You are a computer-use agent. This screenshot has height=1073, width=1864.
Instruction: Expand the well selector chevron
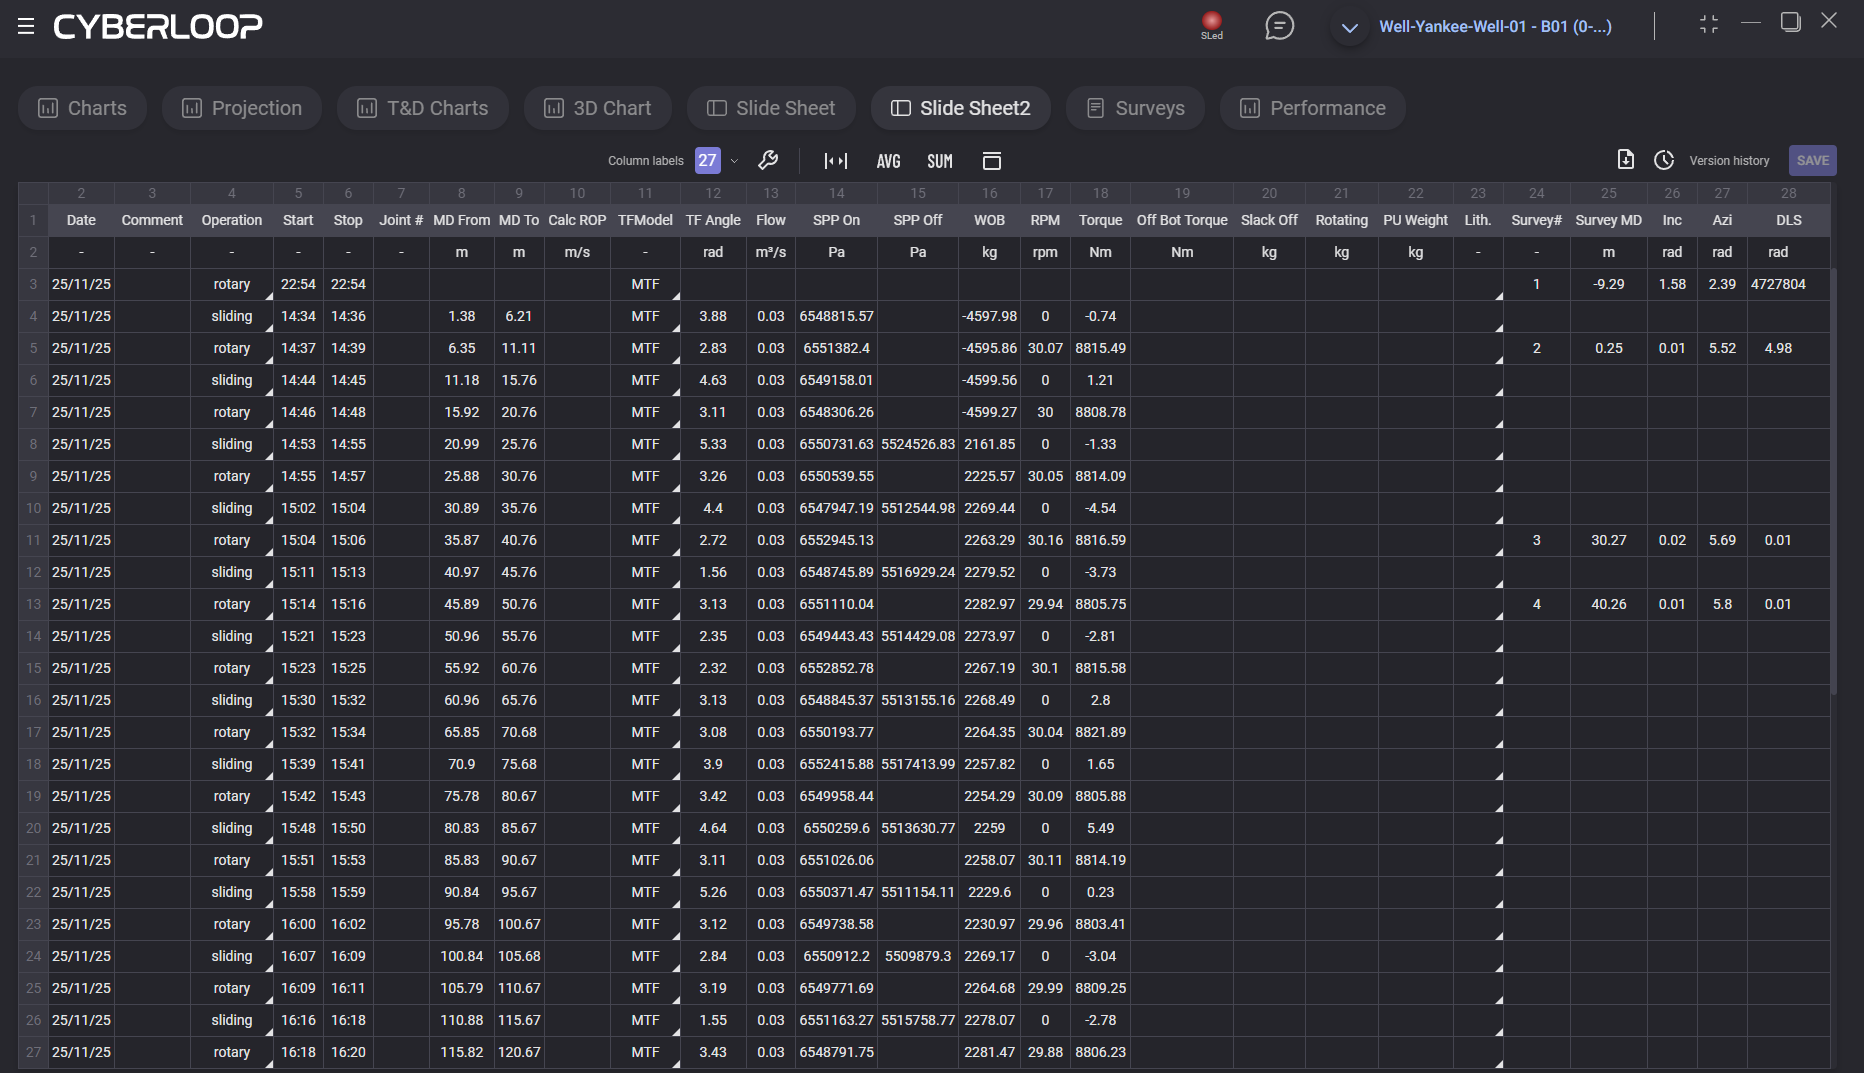[1349, 28]
